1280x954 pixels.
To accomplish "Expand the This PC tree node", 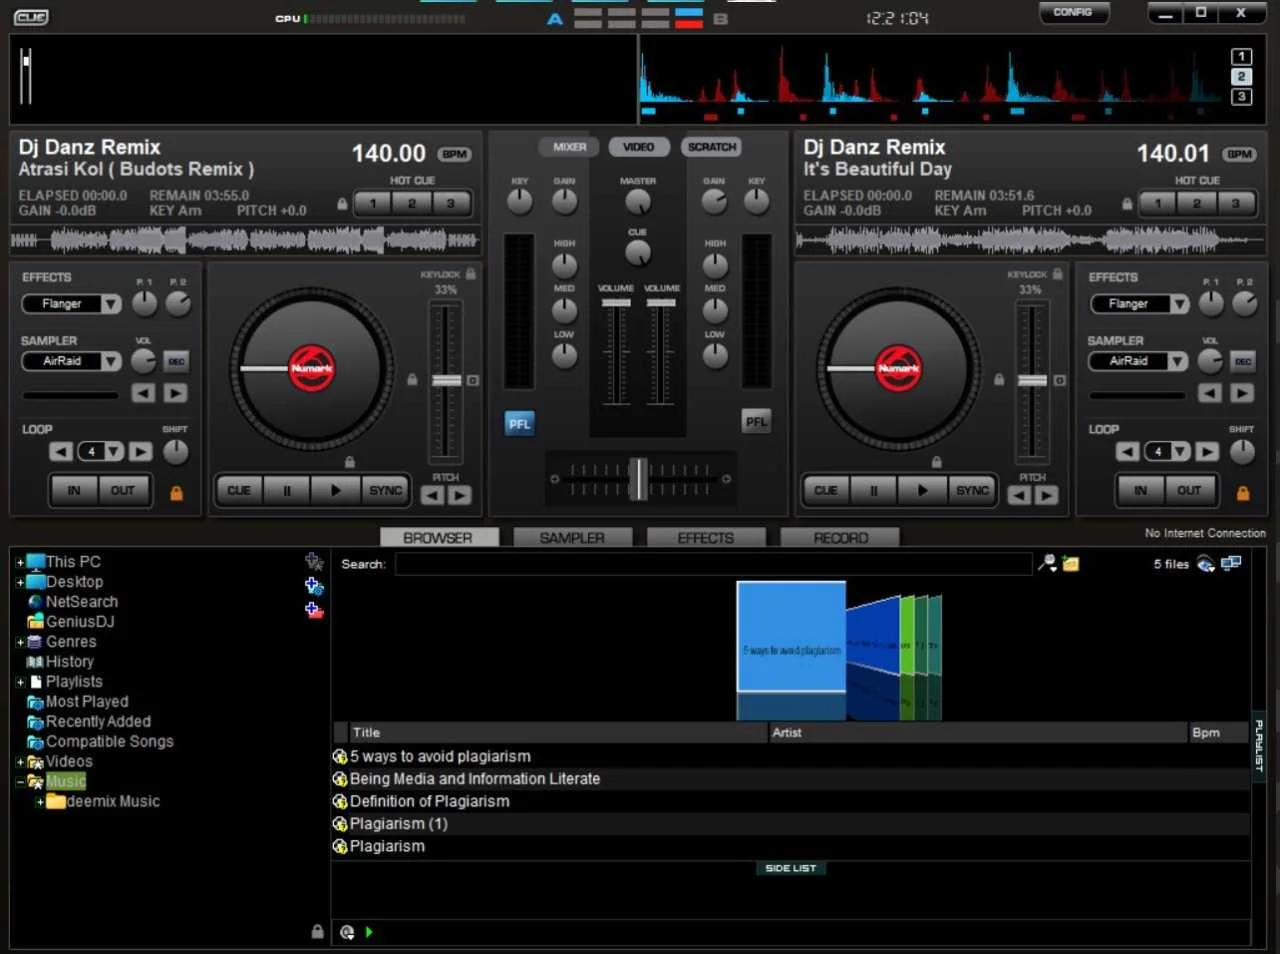I will click(20, 562).
